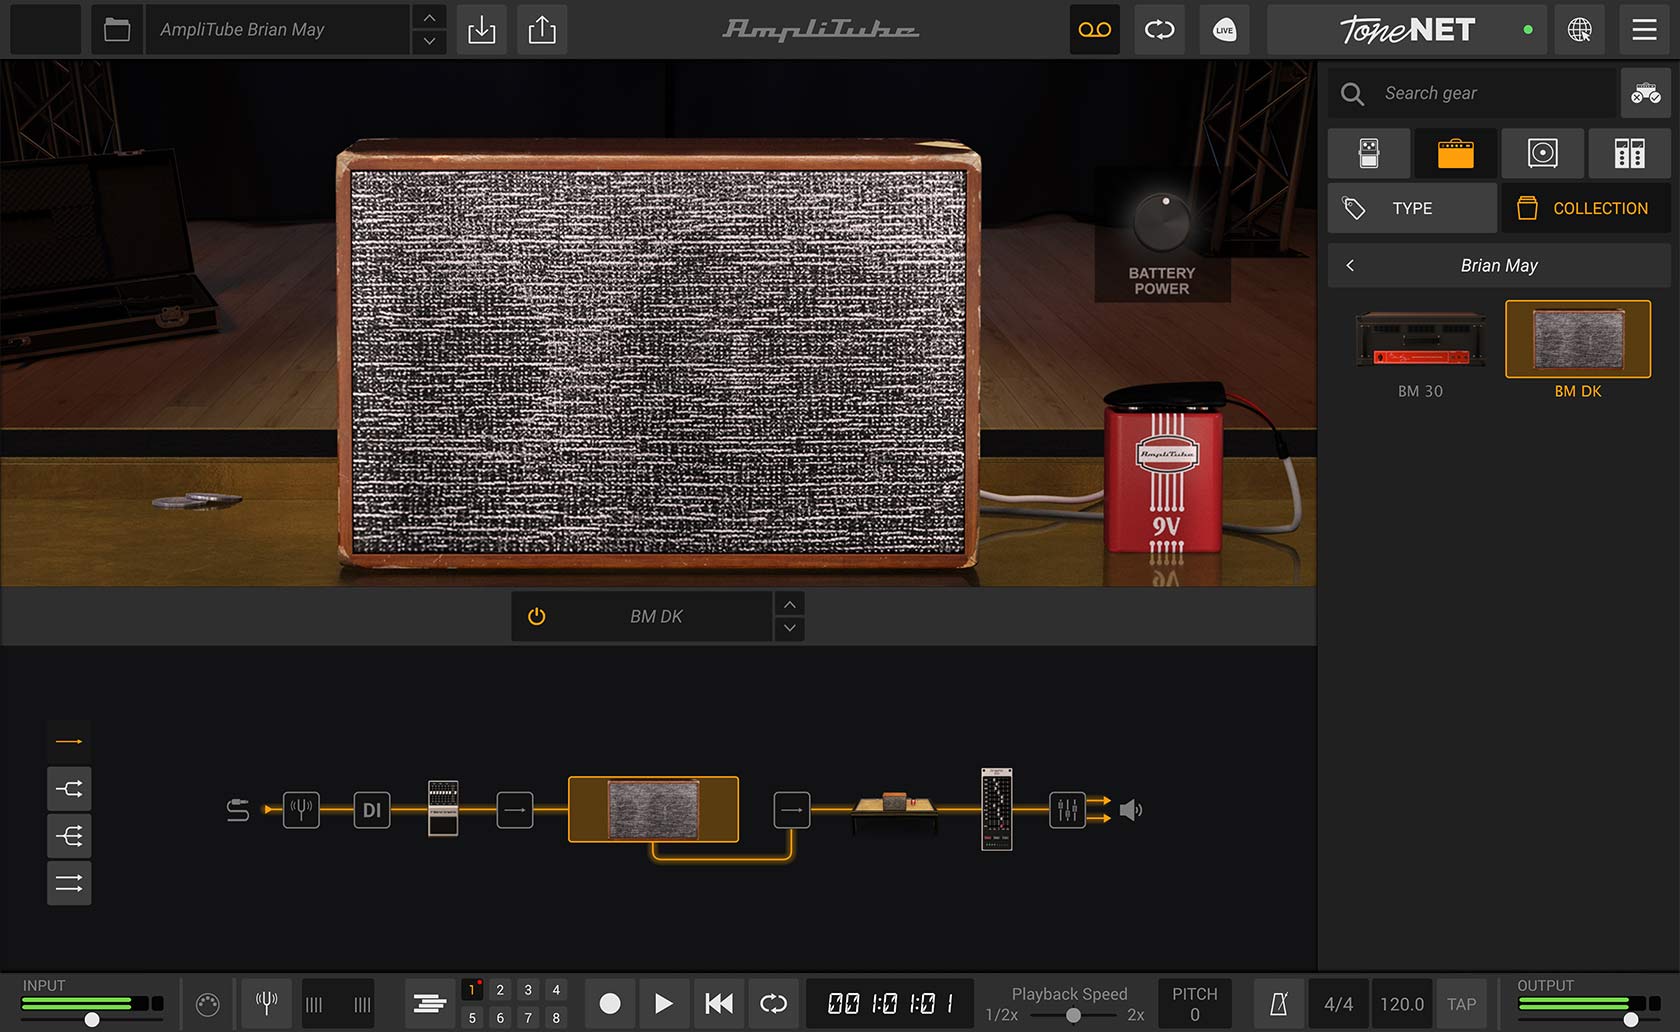The height and width of the screenshot is (1032, 1680).
Task: Go back from Brian May collection
Action: pyautogui.click(x=1350, y=265)
